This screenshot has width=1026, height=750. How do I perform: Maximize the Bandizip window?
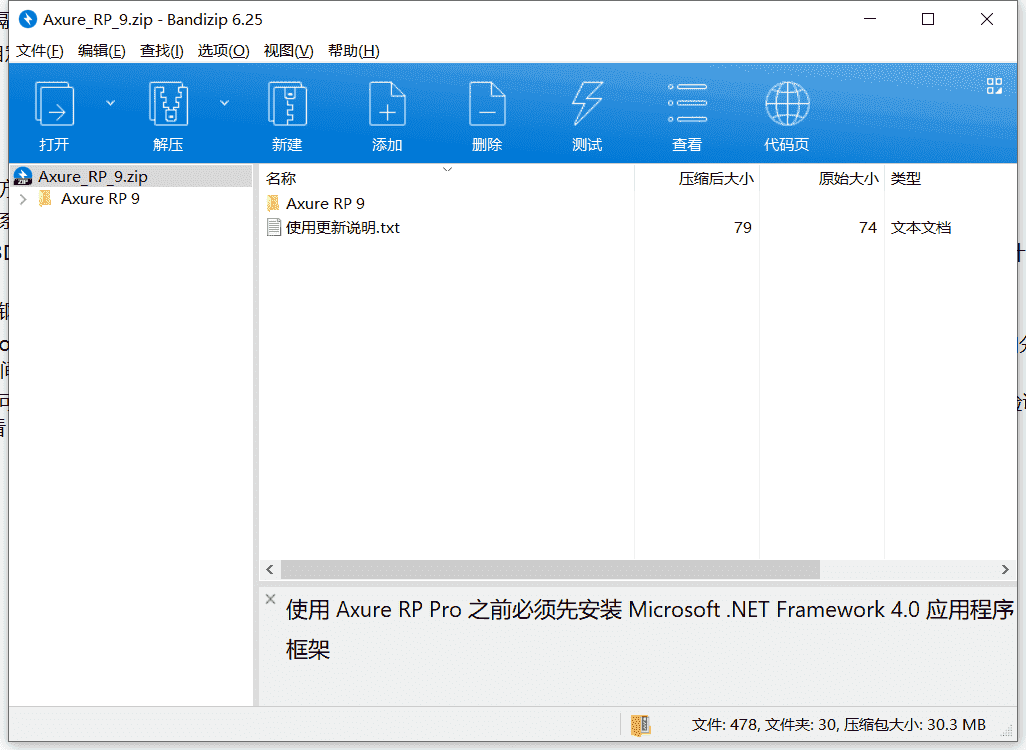[928, 20]
